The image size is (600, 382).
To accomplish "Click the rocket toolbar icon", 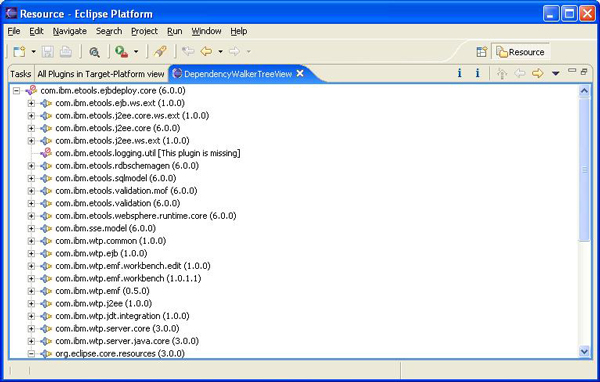I will pos(160,51).
